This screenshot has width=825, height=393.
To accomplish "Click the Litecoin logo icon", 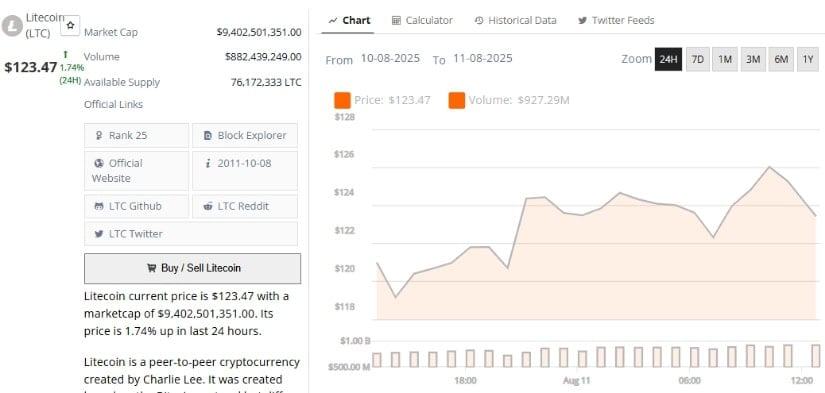I will 12,26.
